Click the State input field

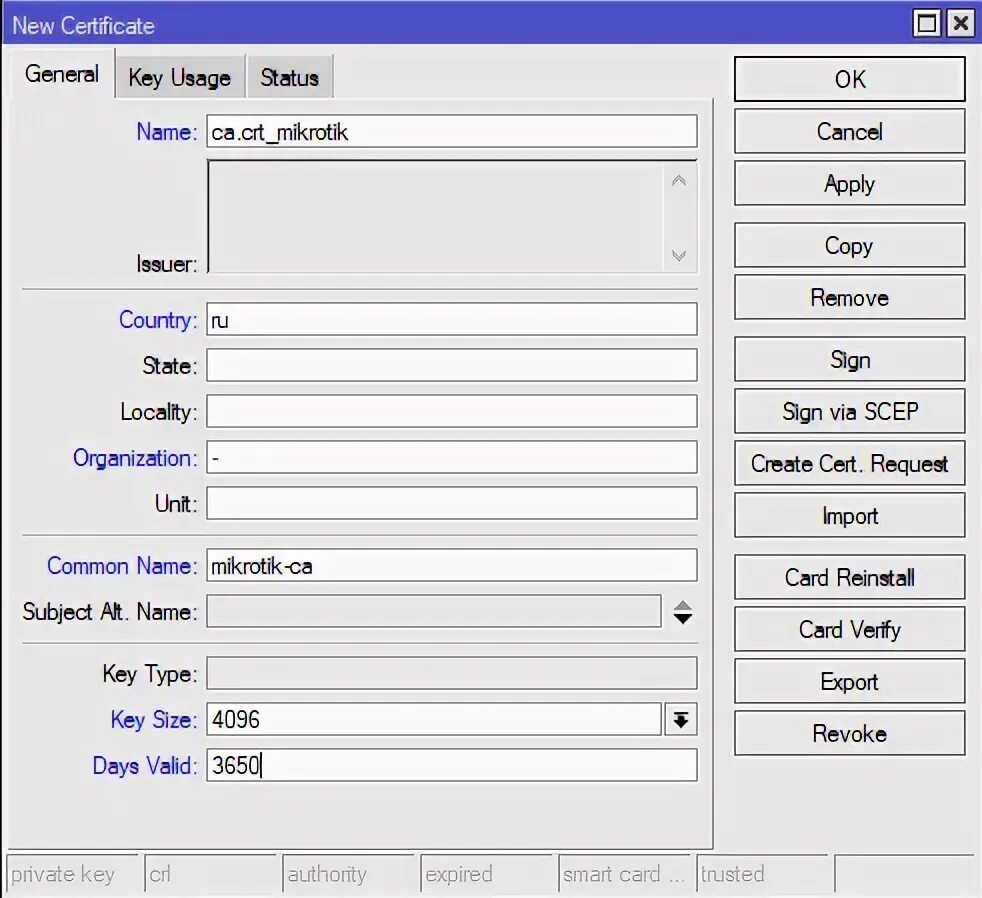point(452,365)
